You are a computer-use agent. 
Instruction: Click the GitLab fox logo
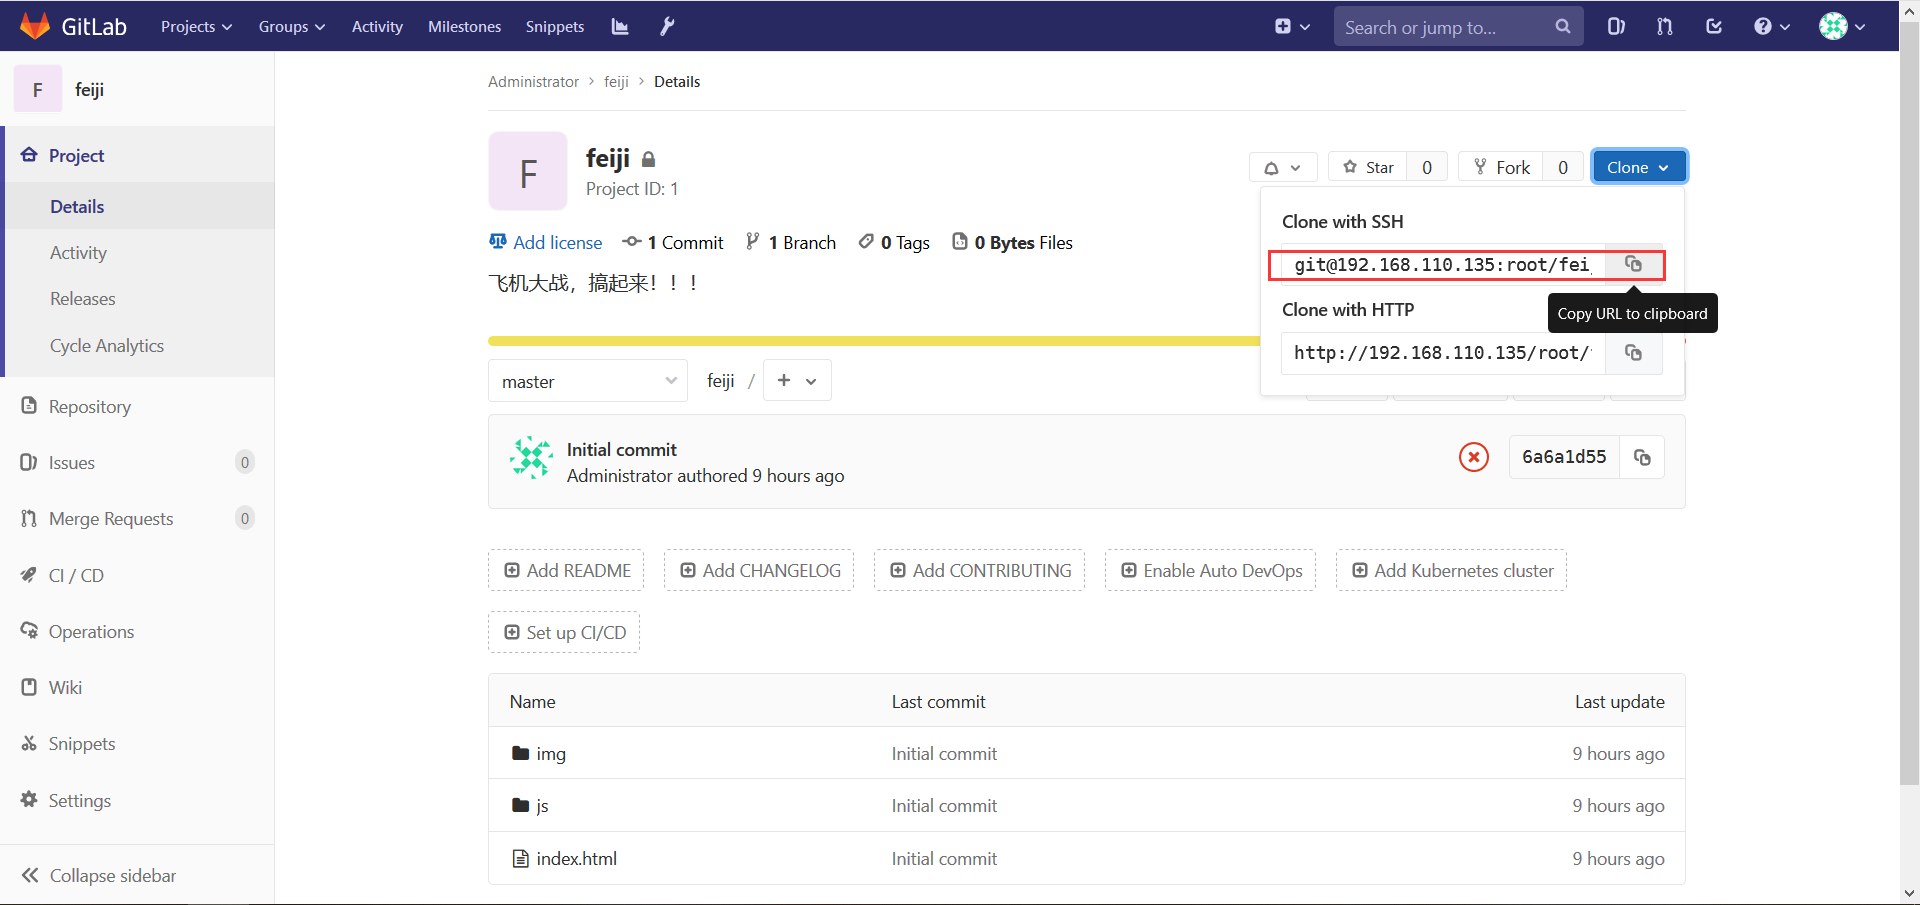(x=35, y=26)
